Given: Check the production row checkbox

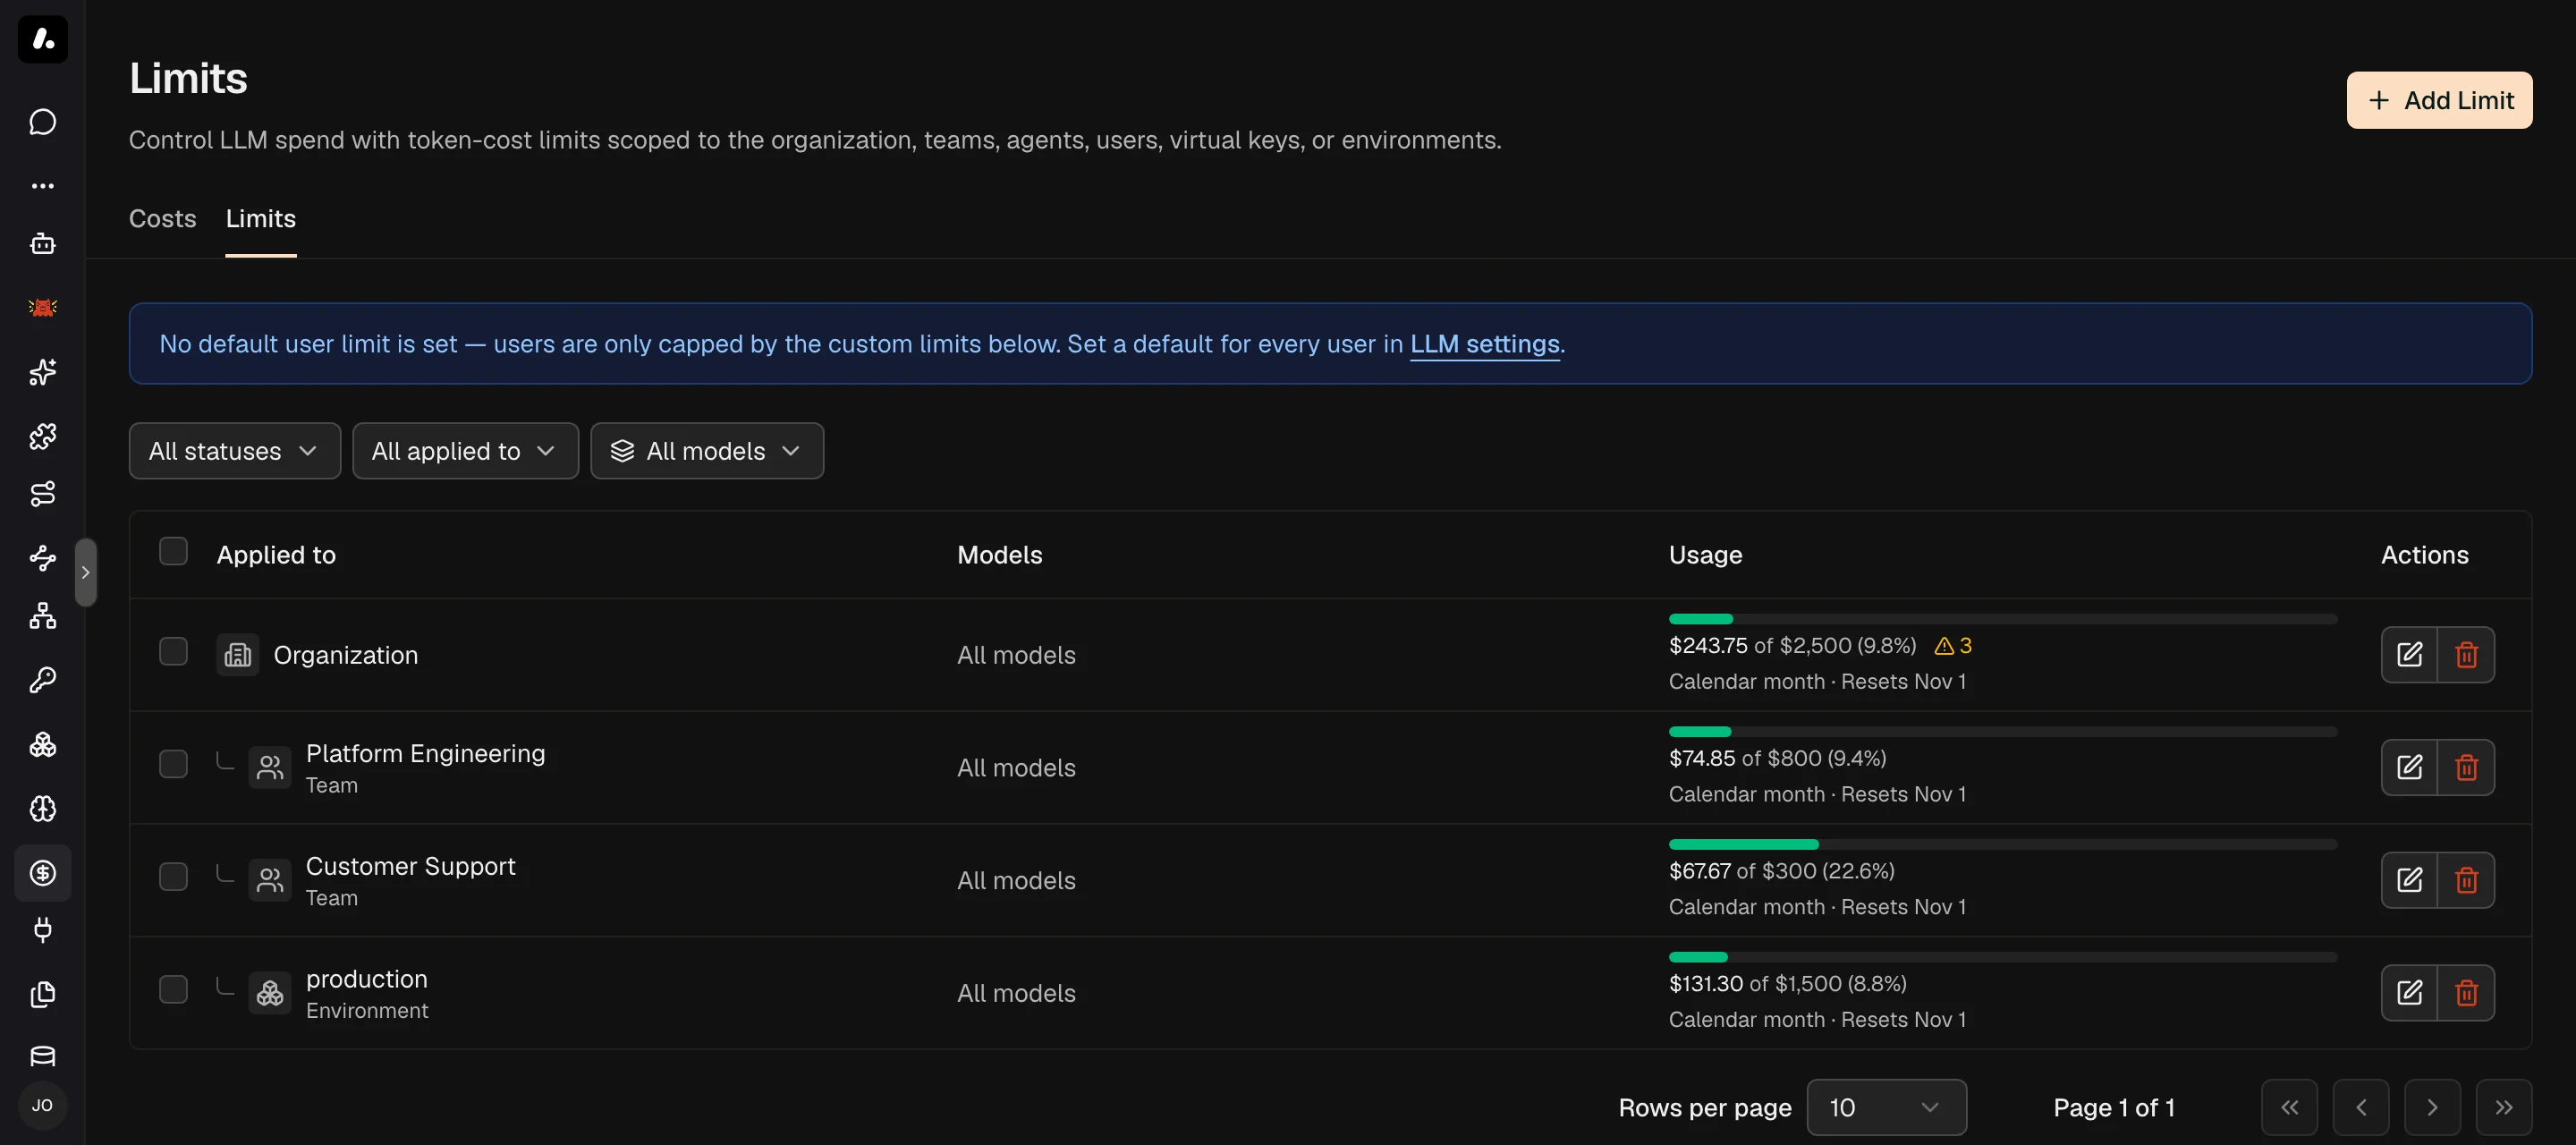Looking at the screenshot, I should coord(173,990).
